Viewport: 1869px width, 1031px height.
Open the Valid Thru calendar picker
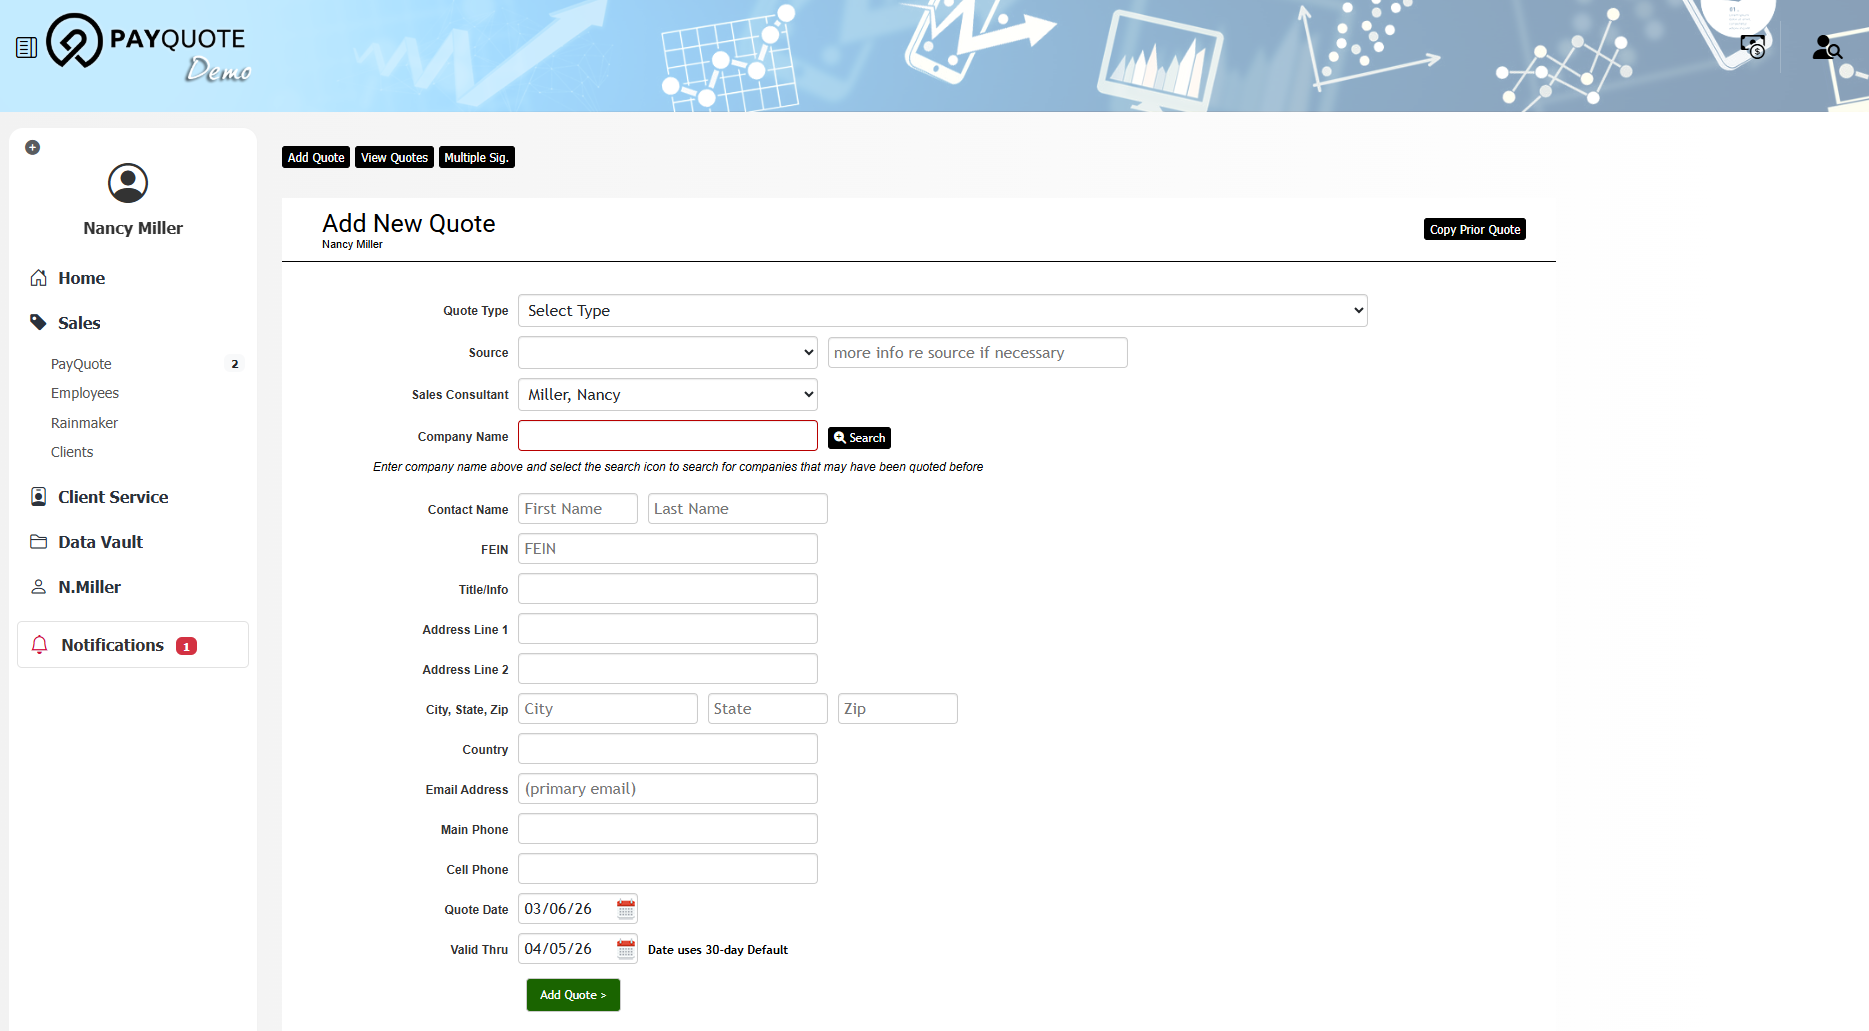pos(626,949)
